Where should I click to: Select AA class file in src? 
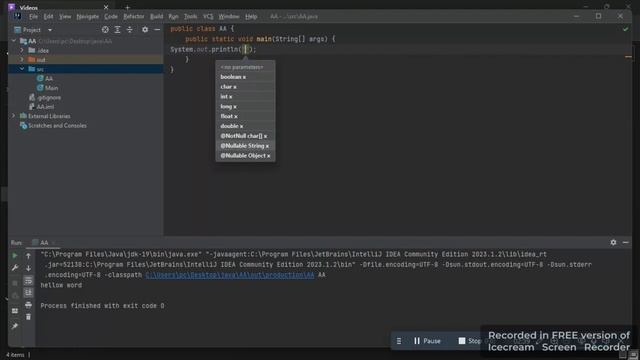[x=45, y=78]
